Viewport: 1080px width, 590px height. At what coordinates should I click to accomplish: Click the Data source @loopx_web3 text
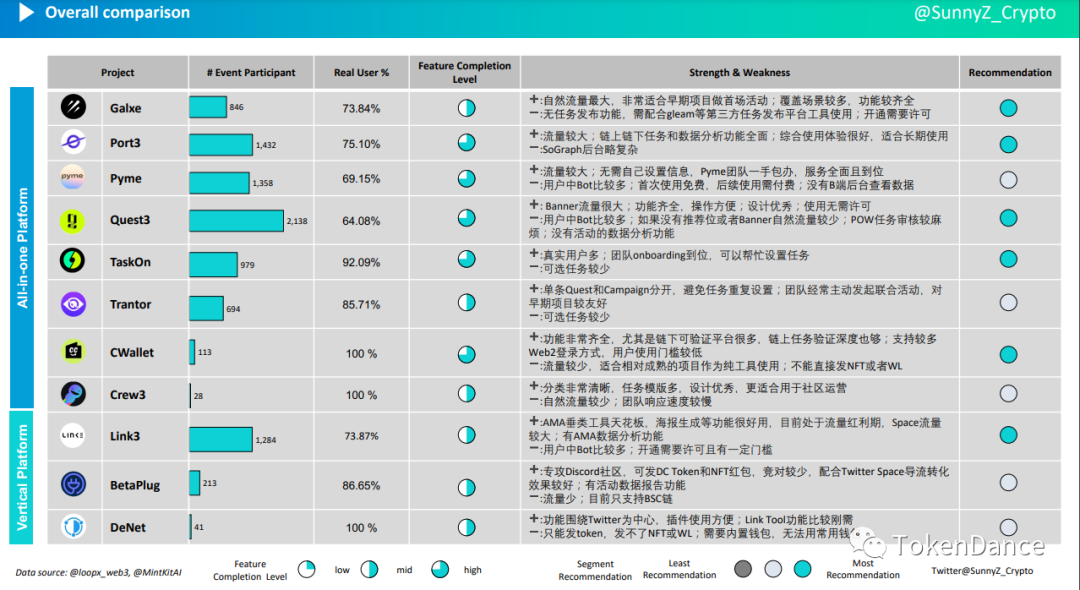[98, 572]
